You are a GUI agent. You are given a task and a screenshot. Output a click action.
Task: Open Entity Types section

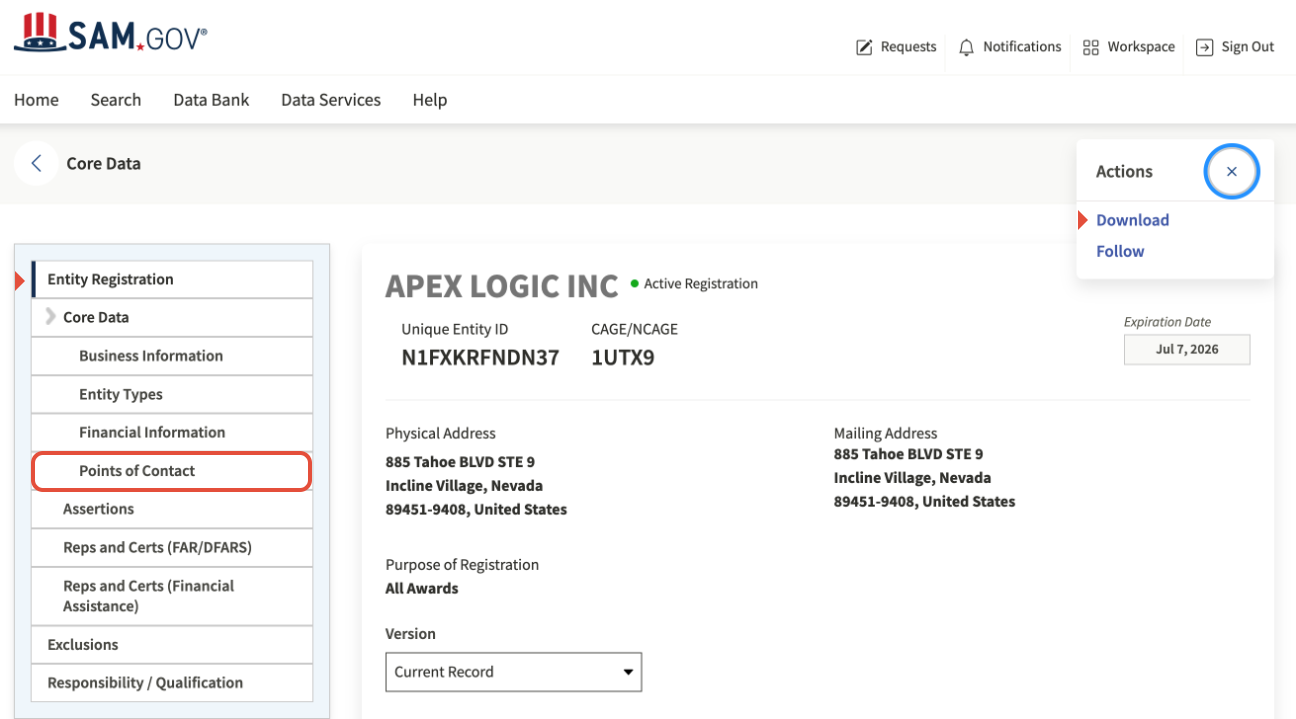coord(172,394)
